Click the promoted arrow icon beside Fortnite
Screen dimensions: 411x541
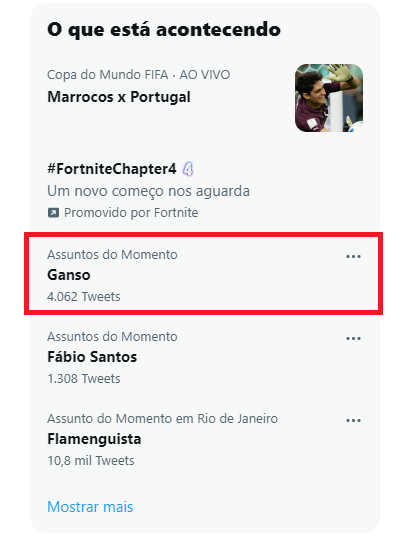point(53,213)
